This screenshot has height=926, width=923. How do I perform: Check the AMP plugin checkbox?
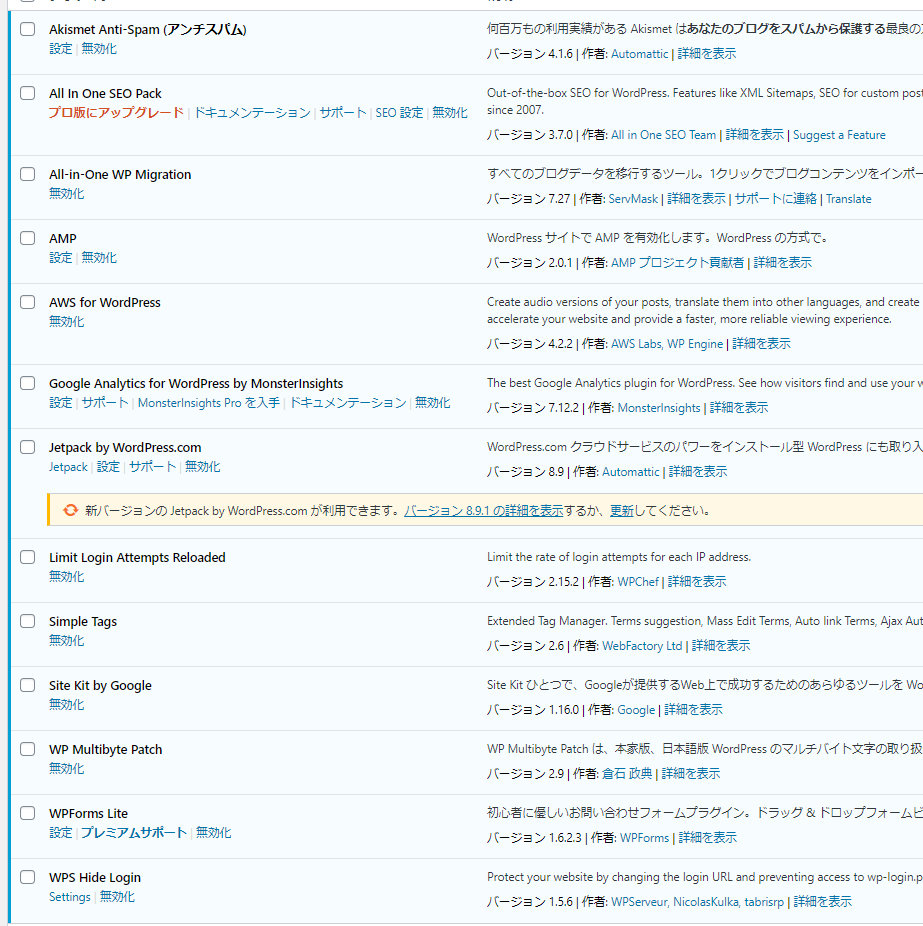click(x=27, y=238)
